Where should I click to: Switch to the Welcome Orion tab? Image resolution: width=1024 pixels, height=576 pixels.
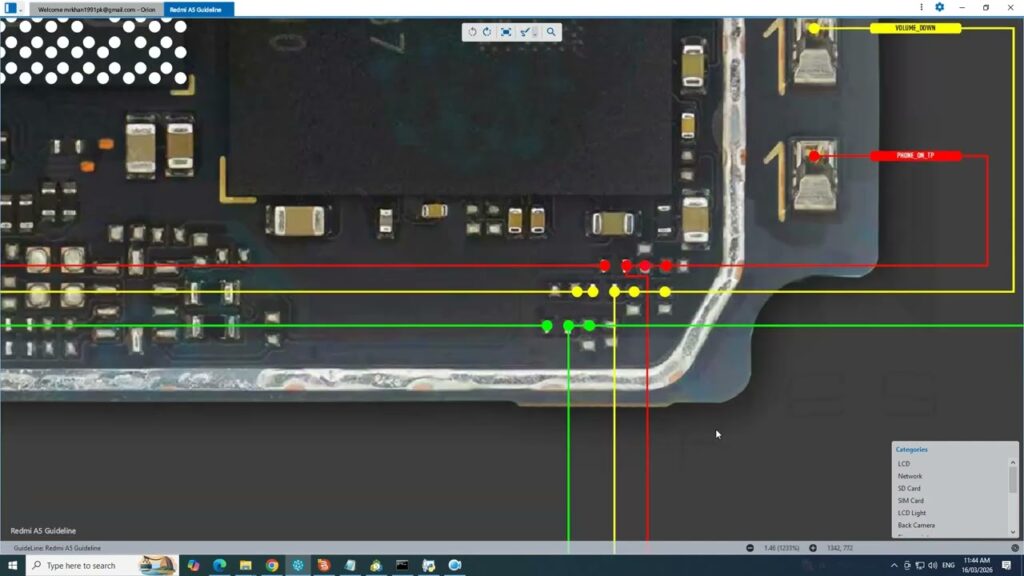pyautogui.click(x=96, y=9)
